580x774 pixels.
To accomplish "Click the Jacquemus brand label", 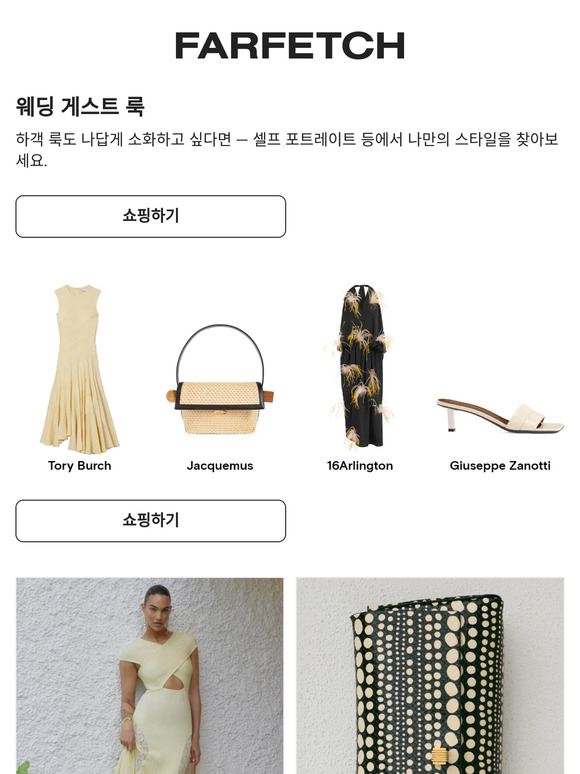I will [x=220, y=465].
